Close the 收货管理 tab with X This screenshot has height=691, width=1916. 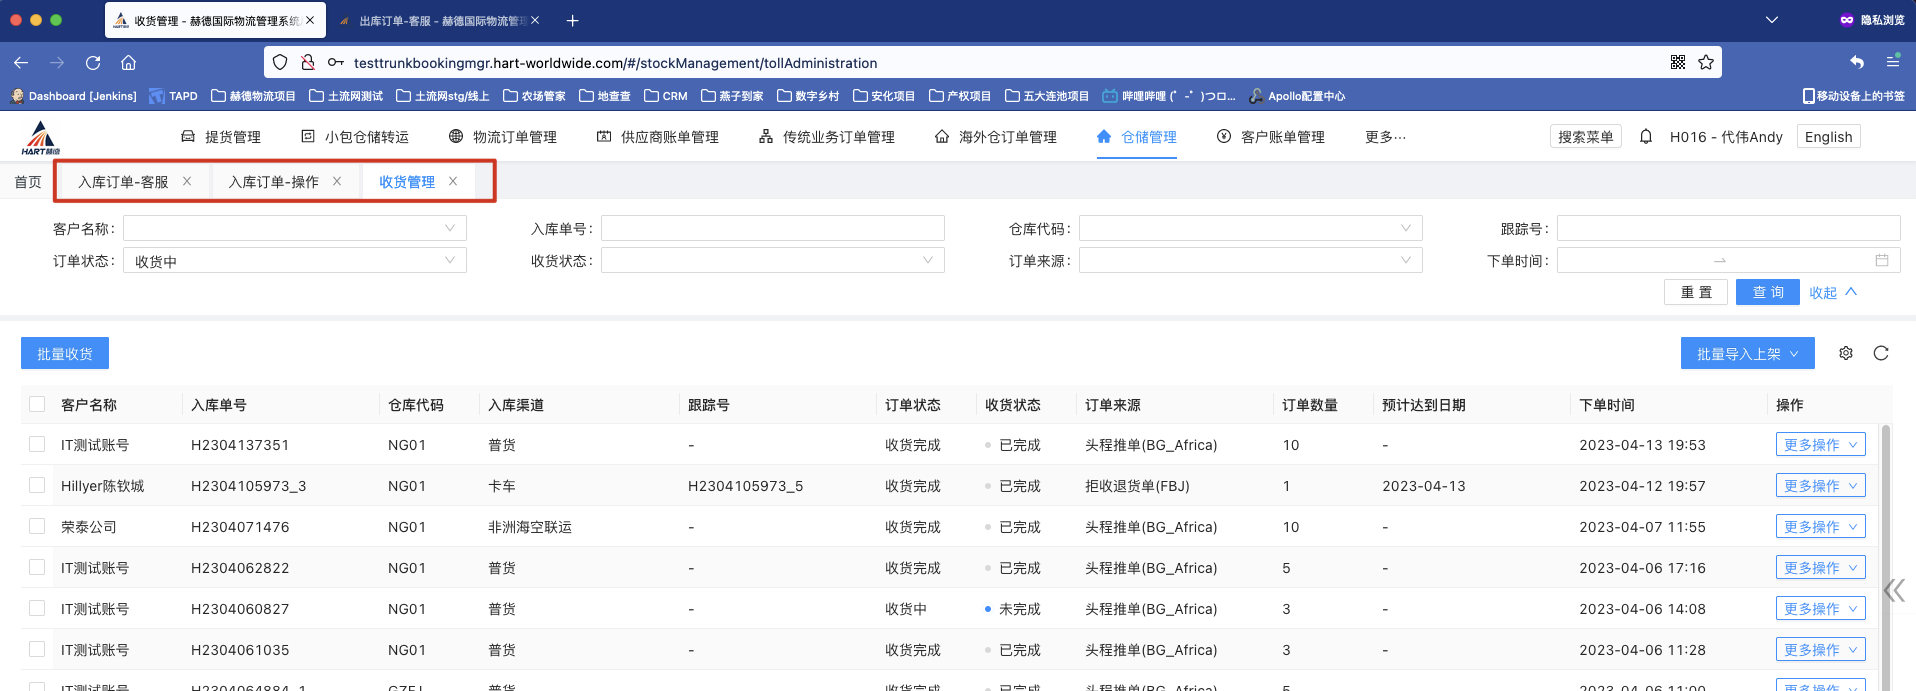coord(453,181)
